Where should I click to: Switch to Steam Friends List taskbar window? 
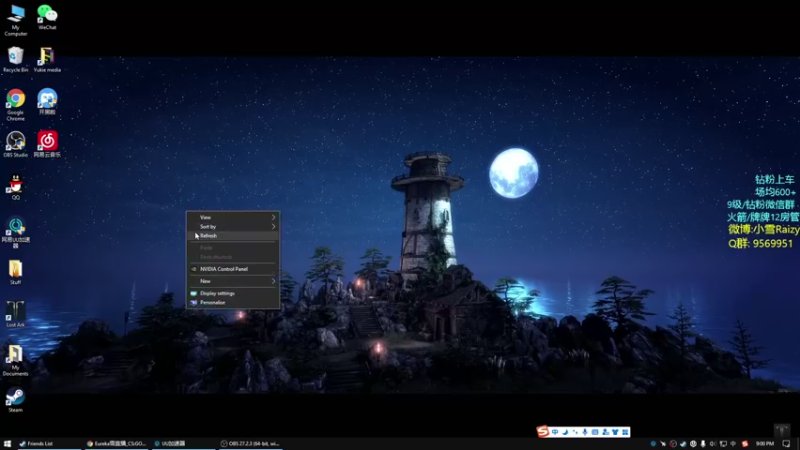48,444
